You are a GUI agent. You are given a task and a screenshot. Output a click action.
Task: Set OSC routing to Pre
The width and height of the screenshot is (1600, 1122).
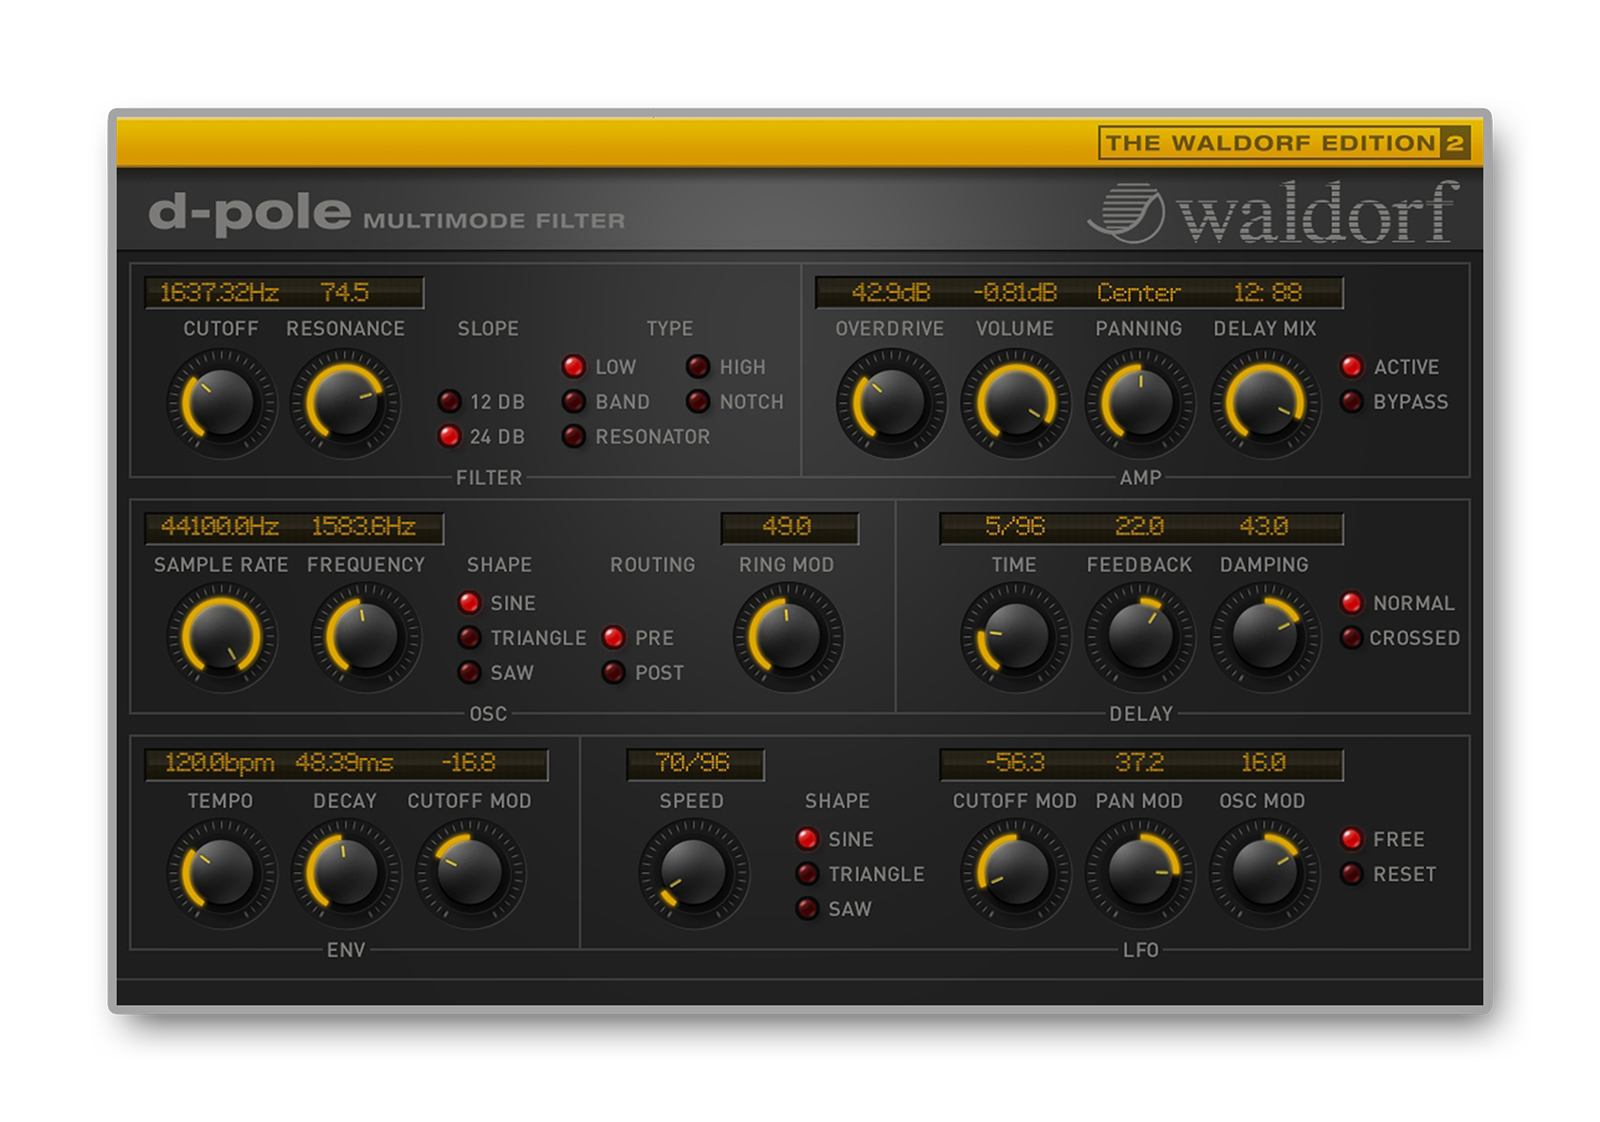[614, 638]
